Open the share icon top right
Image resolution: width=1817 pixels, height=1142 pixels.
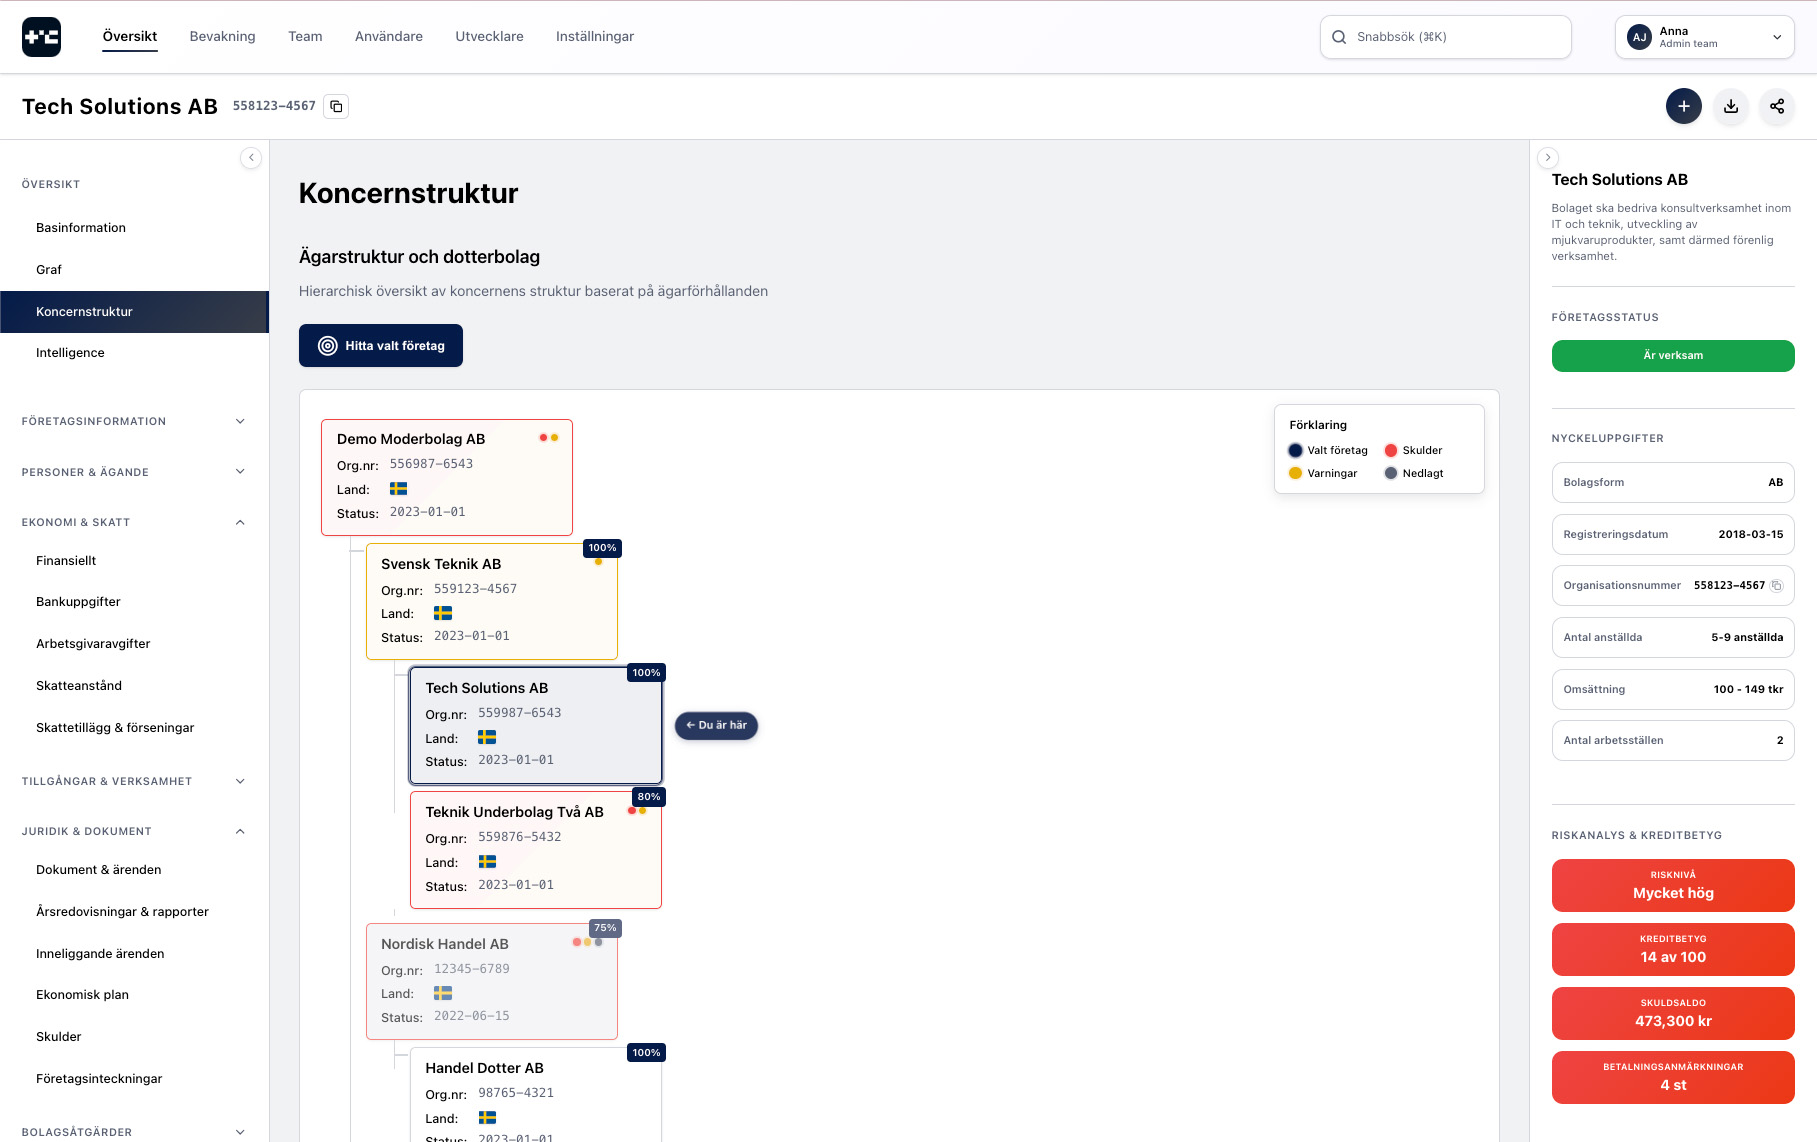(x=1777, y=106)
